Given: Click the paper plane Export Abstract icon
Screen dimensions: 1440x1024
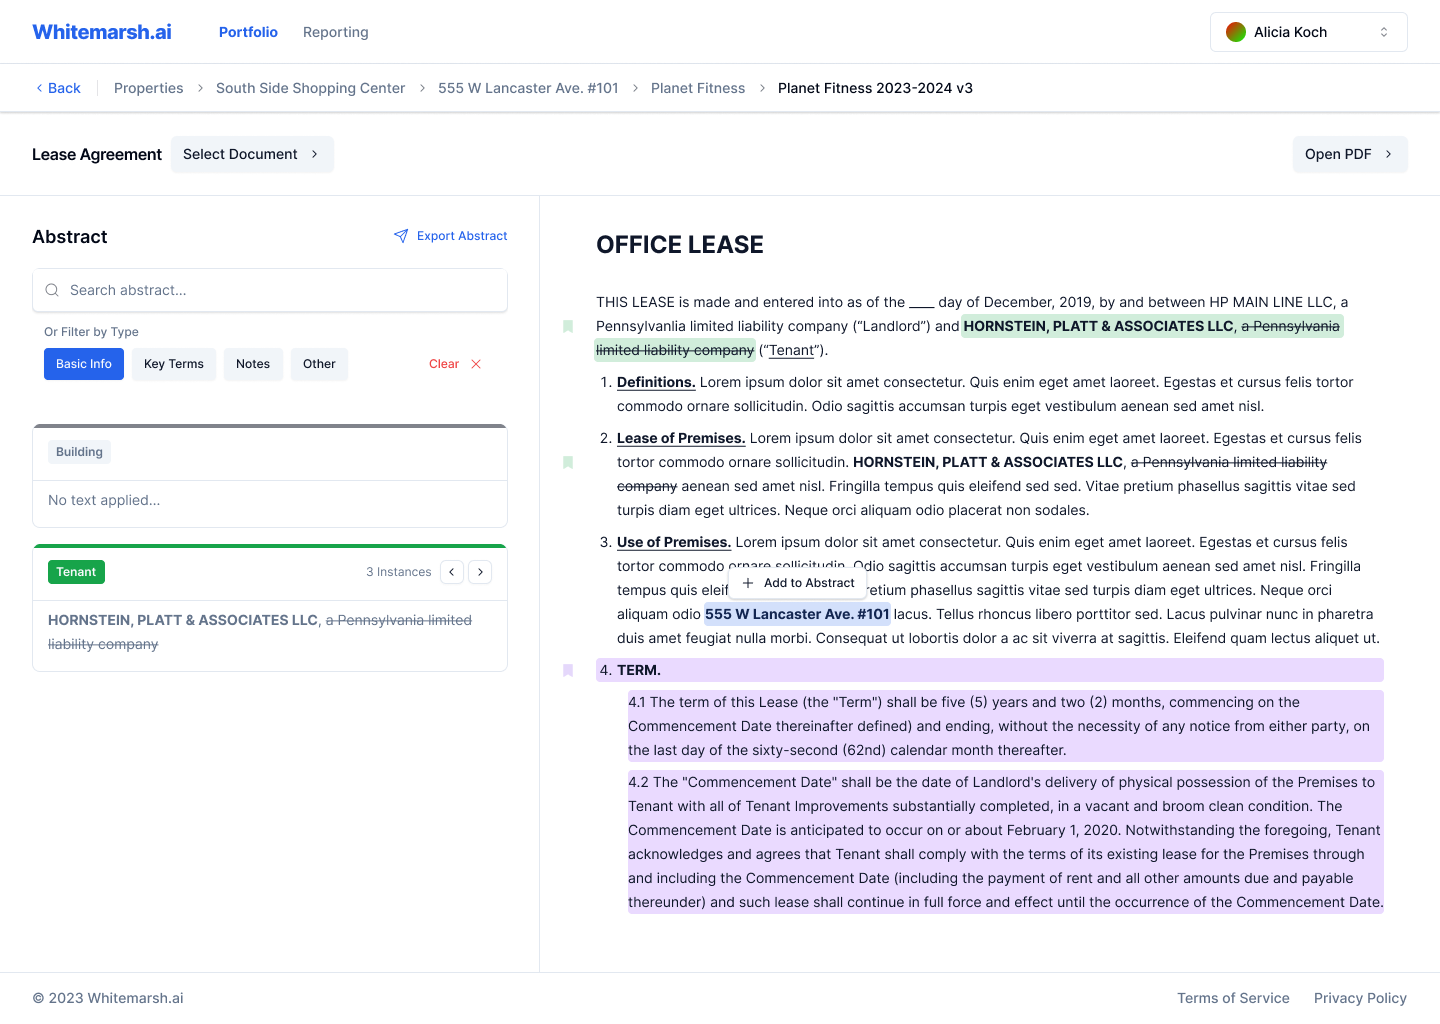Looking at the screenshot, I should (x=401, y=236).
